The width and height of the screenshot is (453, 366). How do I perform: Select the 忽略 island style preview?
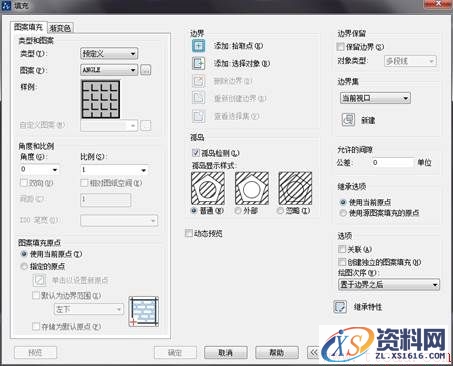click(295, 188)
